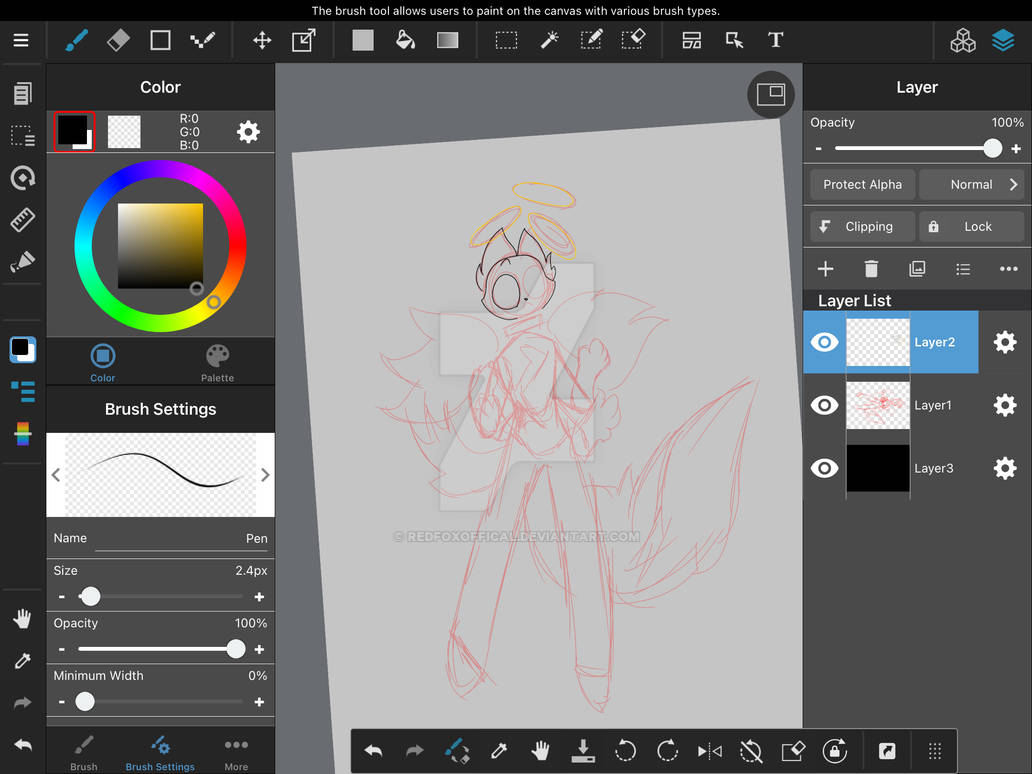Open the rainbow color sidebar icon
The width and height of the screenshot is (1032, 774).
point(22,434)
